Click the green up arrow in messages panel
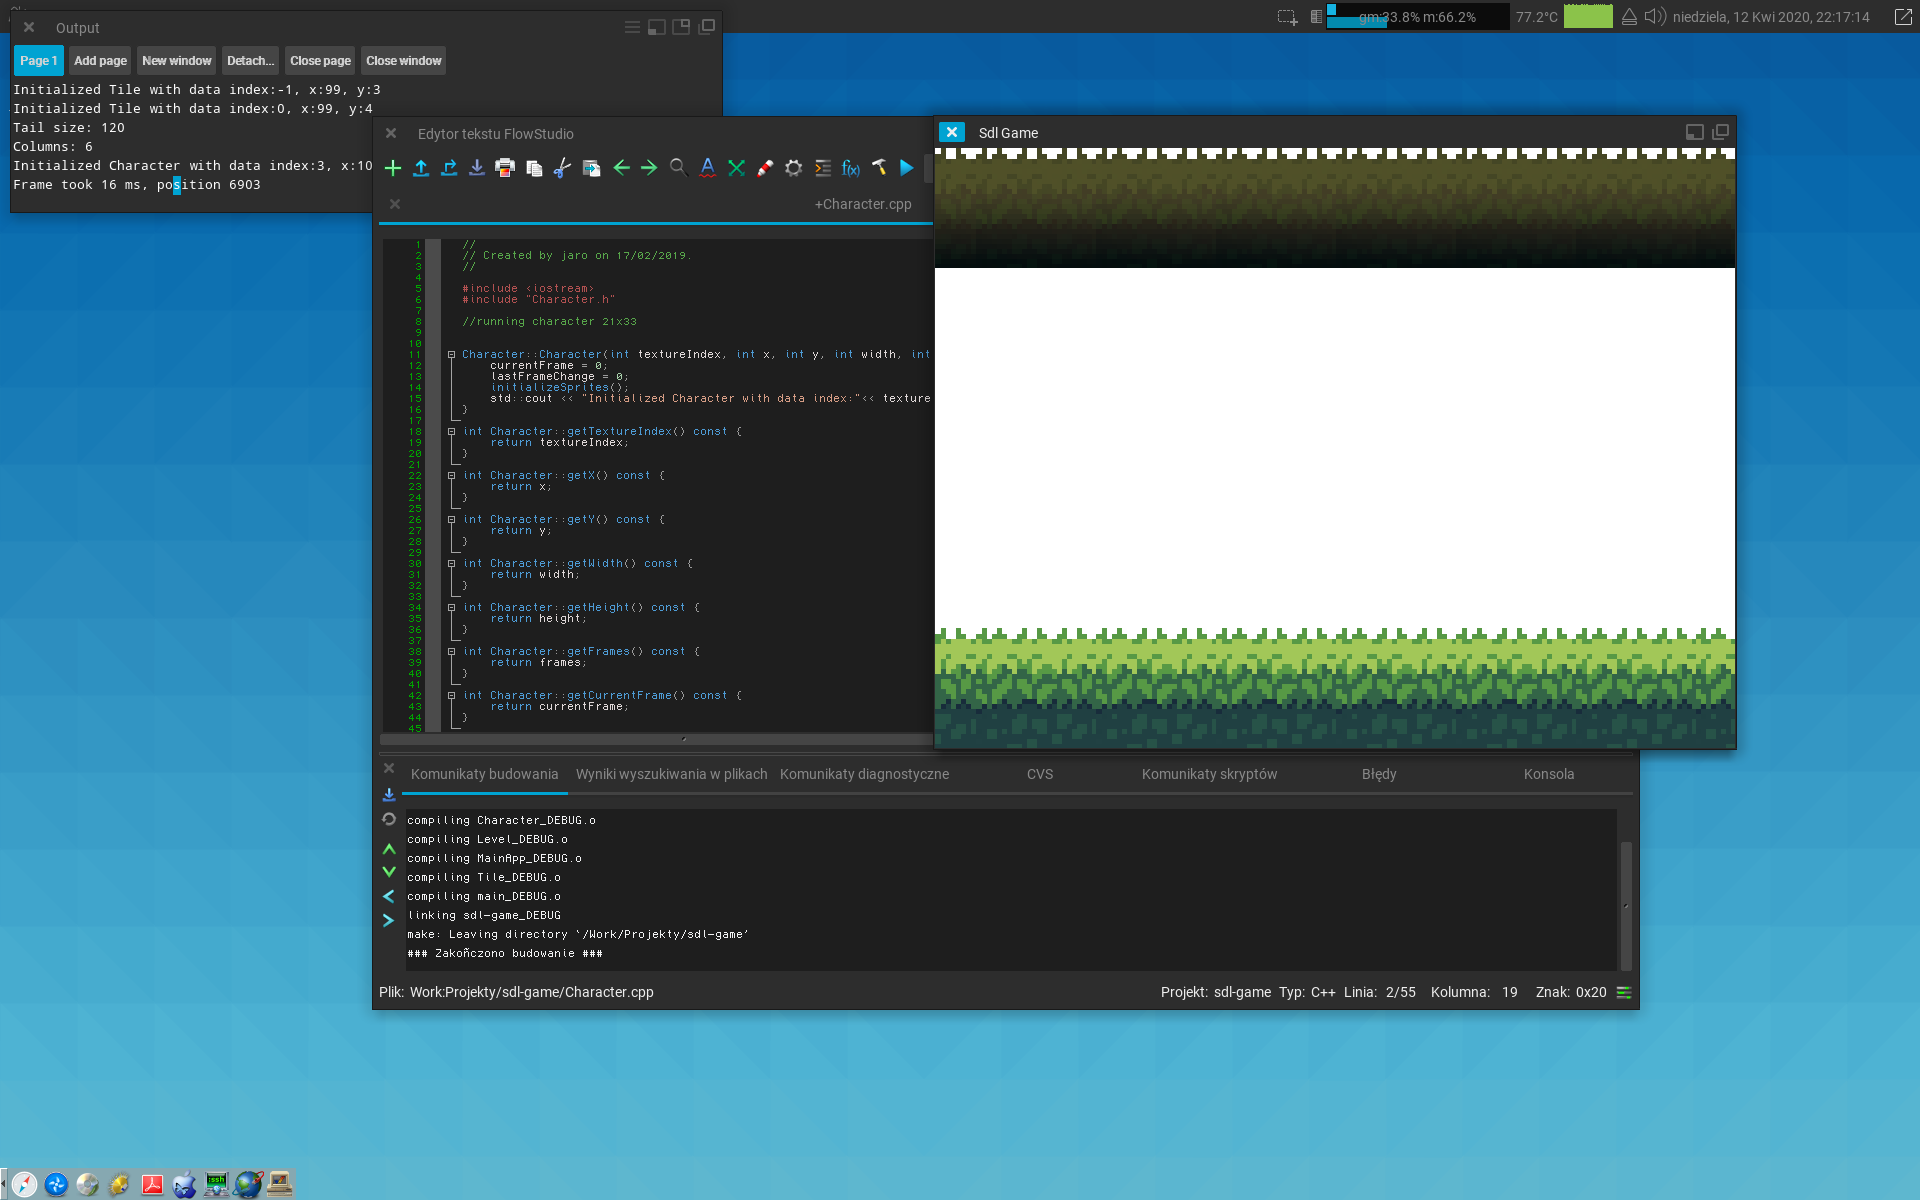The height and width of the screenshot is (1200, 1920). click(389, 849)
